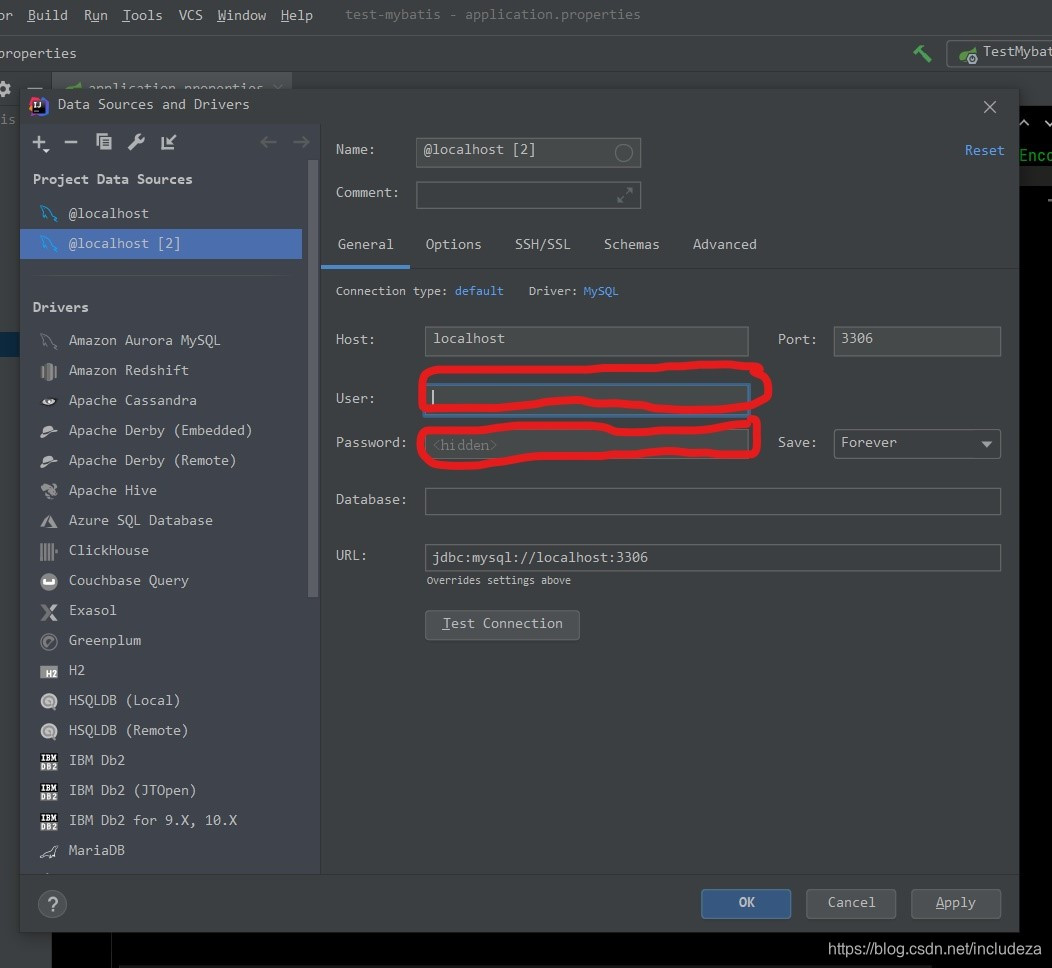This screenshot has width=1052, height=968.
Task: Open the Run menu
Action: point(96,15)
